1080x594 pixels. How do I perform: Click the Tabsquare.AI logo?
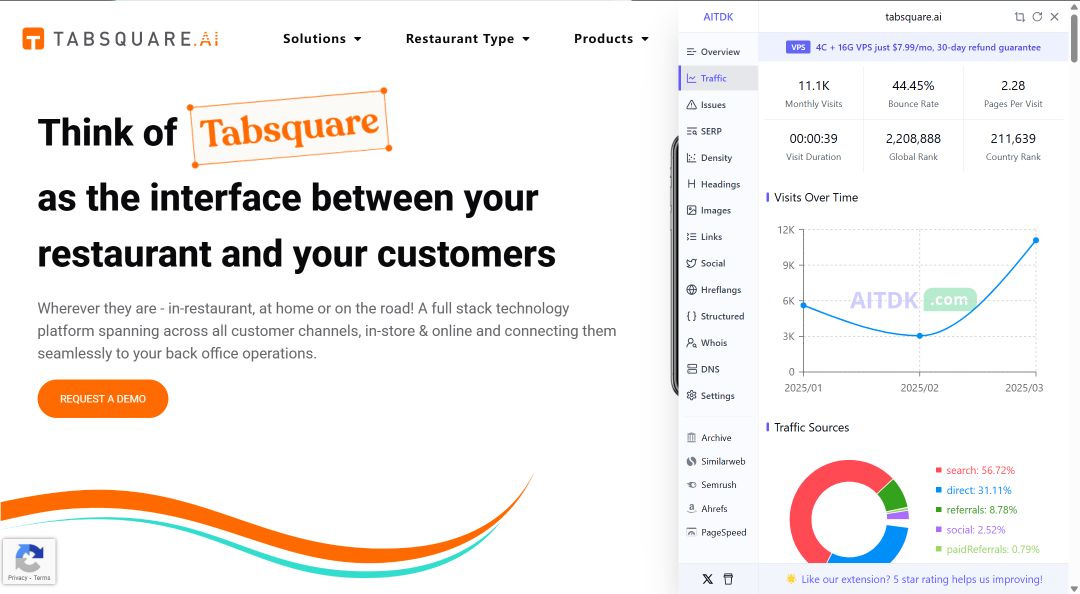(x=121, y=39)
